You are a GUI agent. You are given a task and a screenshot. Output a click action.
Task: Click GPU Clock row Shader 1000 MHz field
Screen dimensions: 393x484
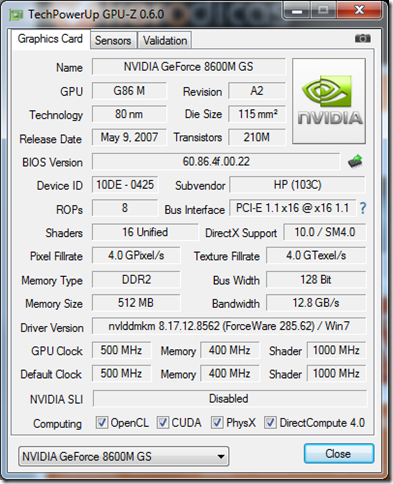point(336,350)
